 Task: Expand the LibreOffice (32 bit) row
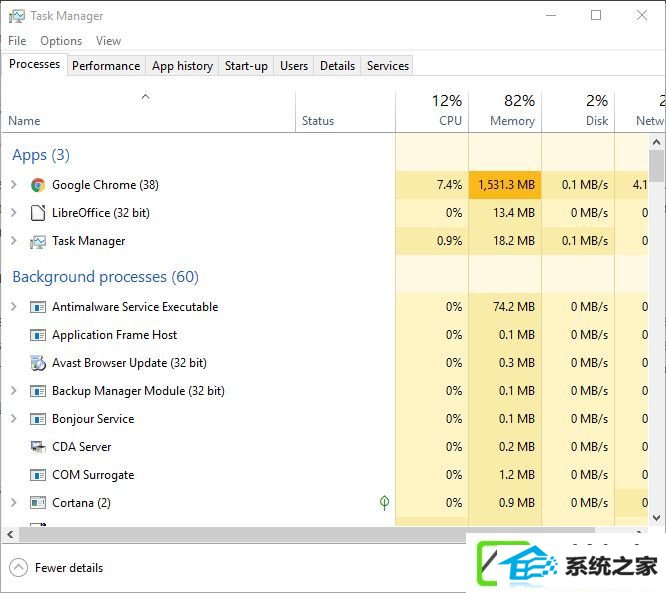(x=14, y=212)
